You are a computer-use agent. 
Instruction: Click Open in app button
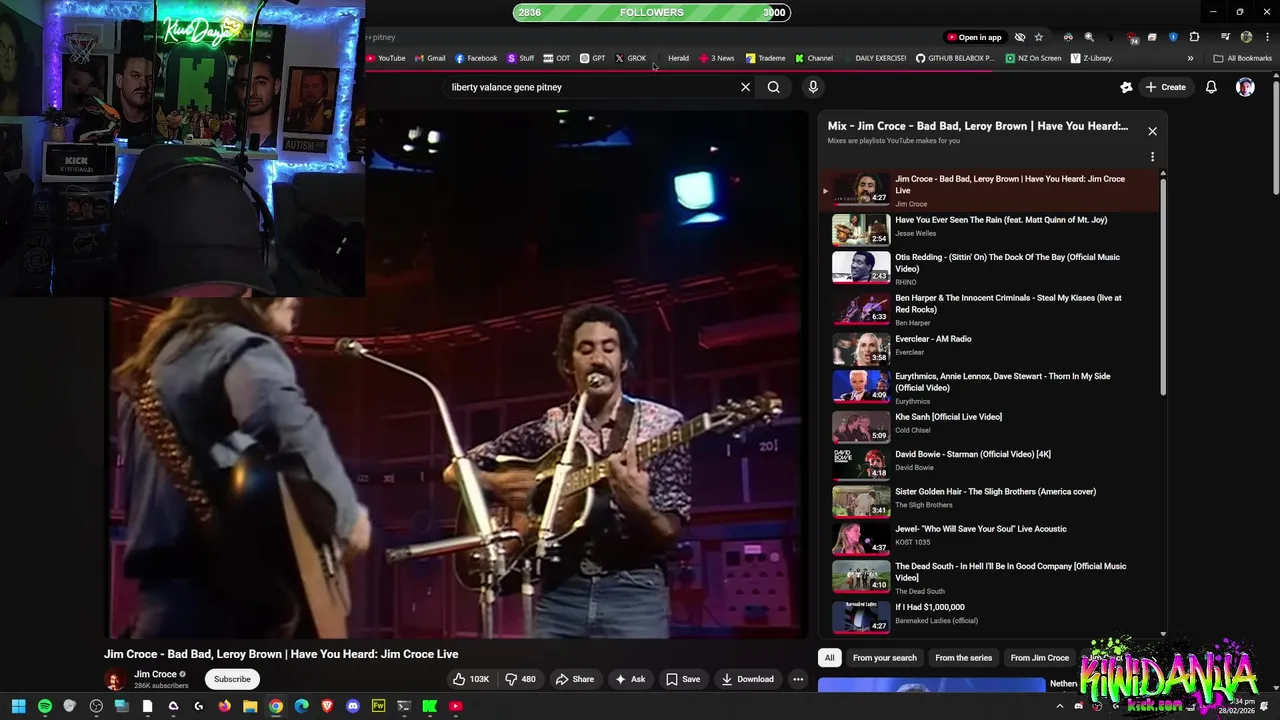tap(974, 37)
